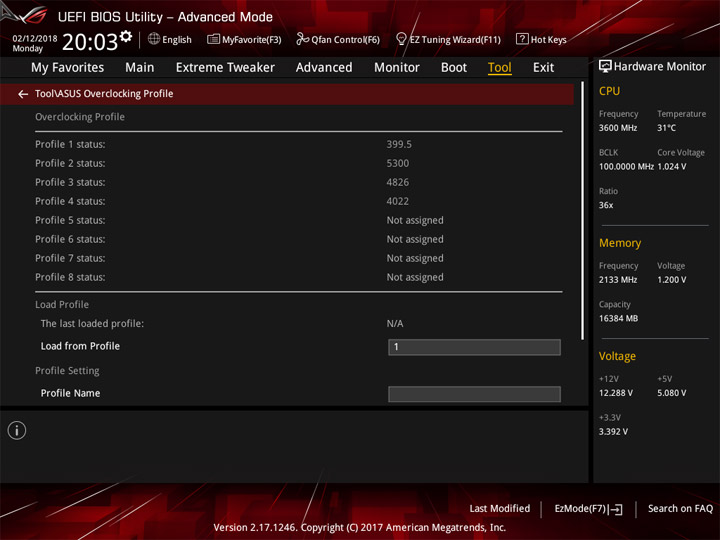Start EZ Tuning Wizard(F11)
The height and width of the screenshot is (540, 720).
pos(455,40)
